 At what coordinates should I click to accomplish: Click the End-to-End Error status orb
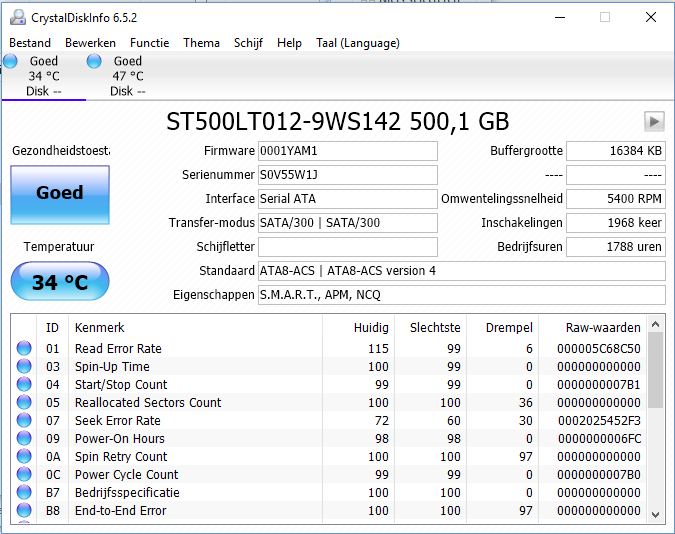[x=24, y=511]
